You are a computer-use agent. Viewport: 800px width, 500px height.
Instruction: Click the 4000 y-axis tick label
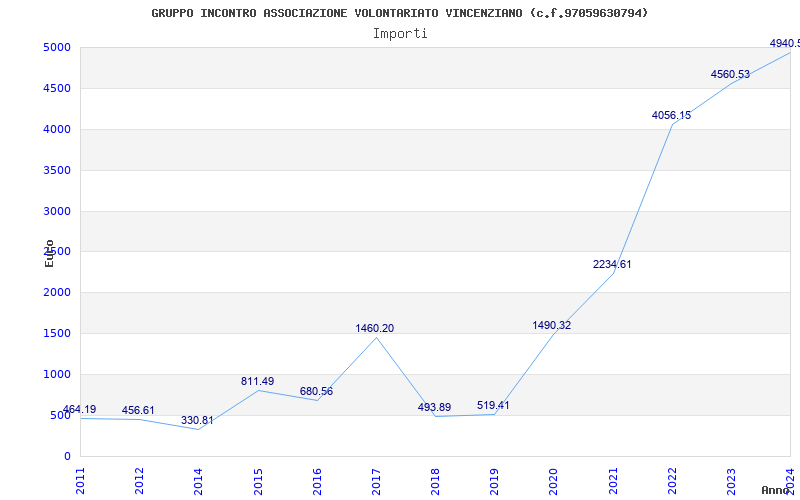(57, 129)
